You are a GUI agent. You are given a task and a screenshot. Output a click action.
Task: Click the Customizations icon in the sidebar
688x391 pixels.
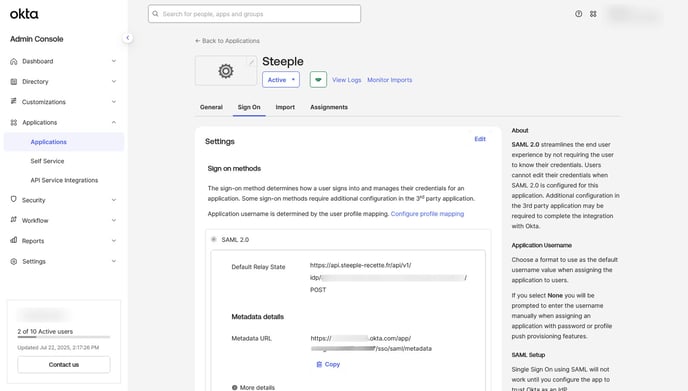[14, 101]
